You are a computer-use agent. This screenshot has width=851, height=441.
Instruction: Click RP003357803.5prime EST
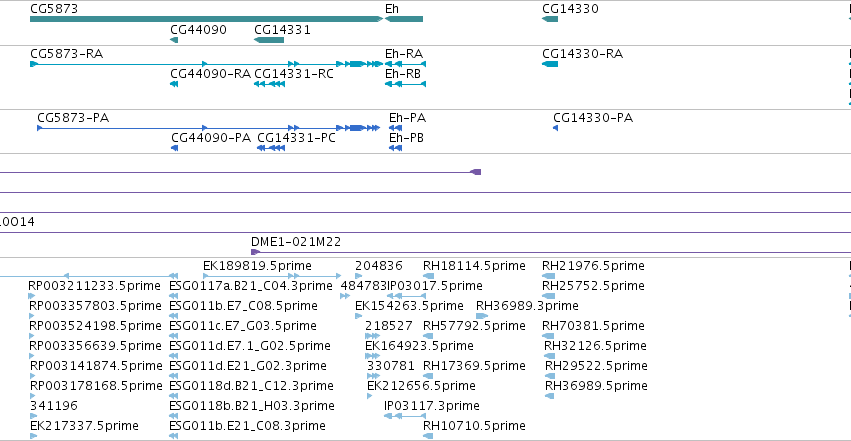(x=33, y=316)
